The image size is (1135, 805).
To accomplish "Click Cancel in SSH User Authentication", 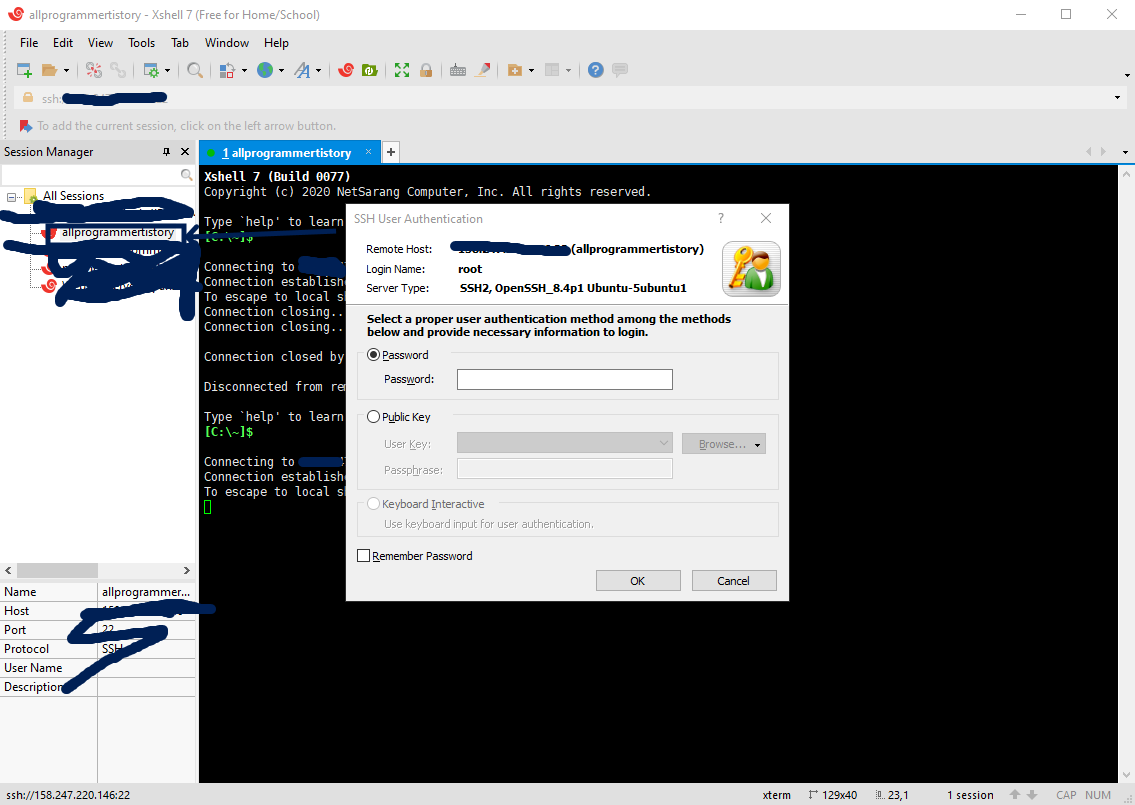I will pos(733,581).
